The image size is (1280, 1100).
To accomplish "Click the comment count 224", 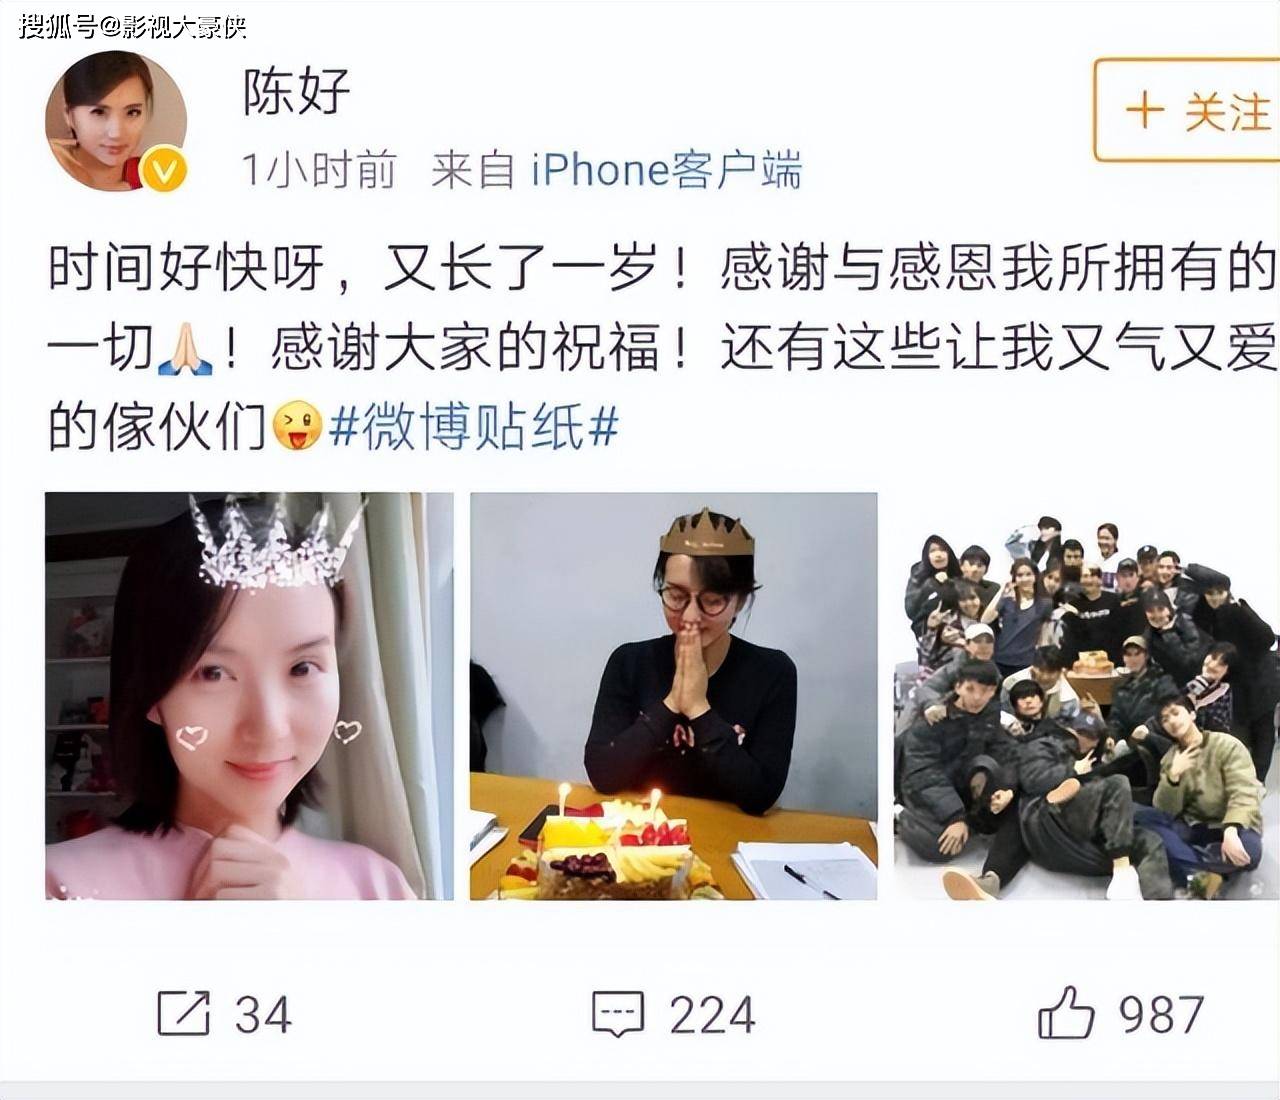I will tap(712, 1015).
